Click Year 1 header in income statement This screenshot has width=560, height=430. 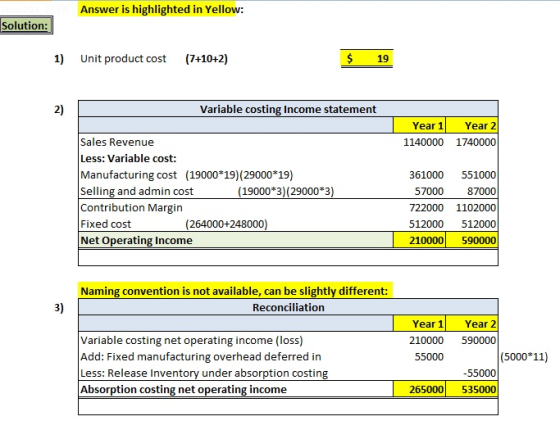tap(420, 126)
